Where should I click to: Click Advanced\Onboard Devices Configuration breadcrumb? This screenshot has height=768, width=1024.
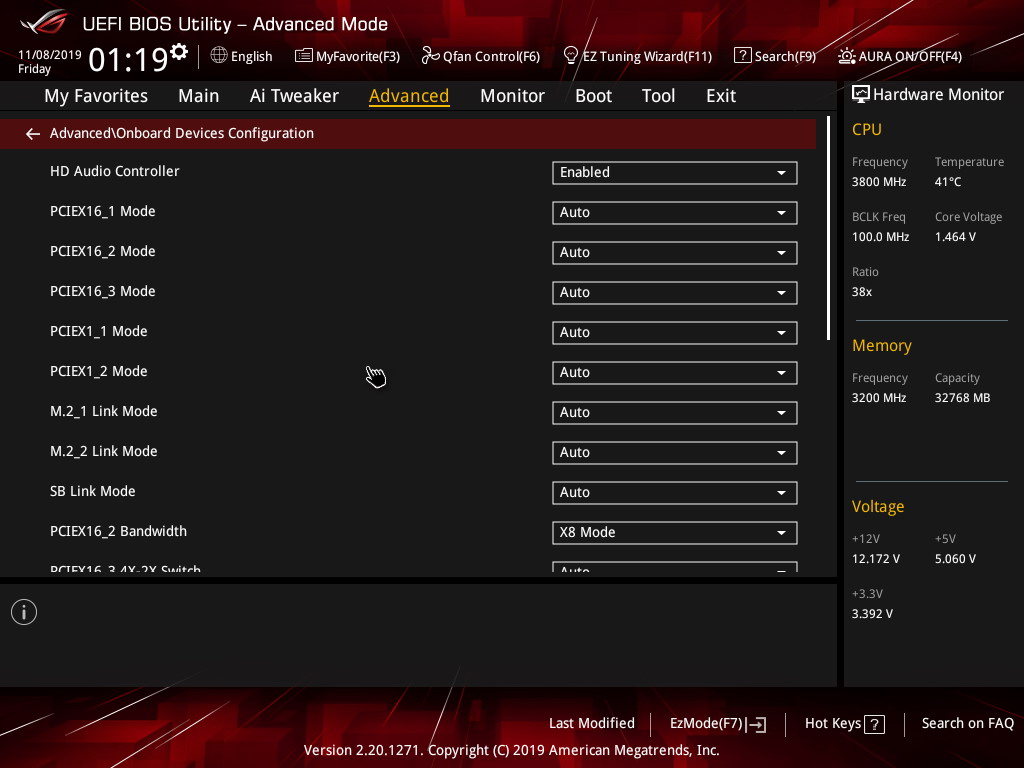pyautogui.click(x=182, y=133)
